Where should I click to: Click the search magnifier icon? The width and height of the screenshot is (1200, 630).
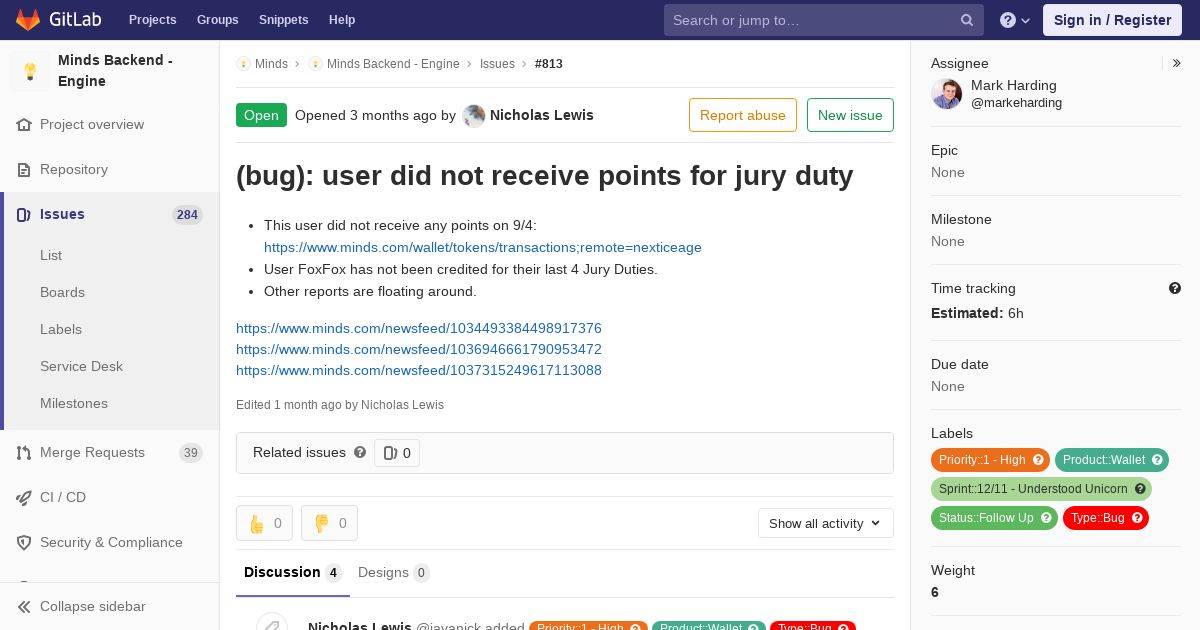click(967, 20)
